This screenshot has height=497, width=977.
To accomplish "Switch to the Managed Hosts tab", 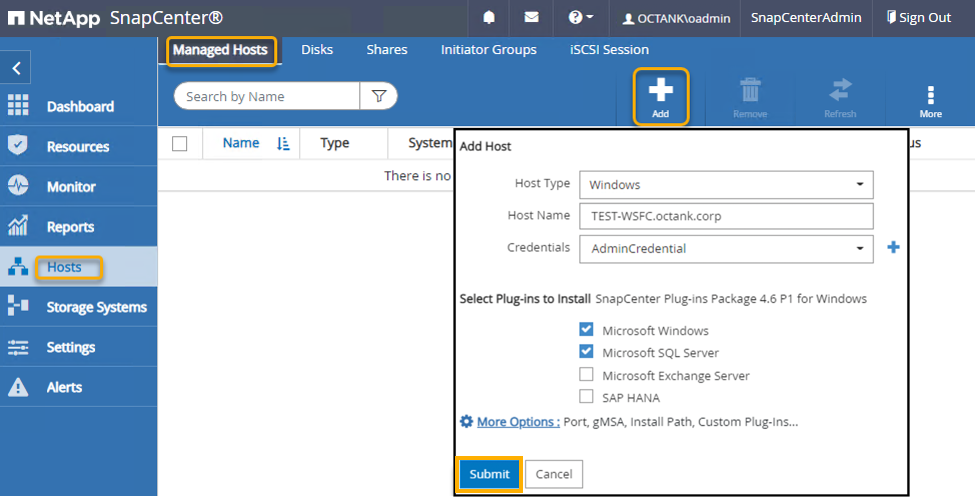I will point(220,50).
